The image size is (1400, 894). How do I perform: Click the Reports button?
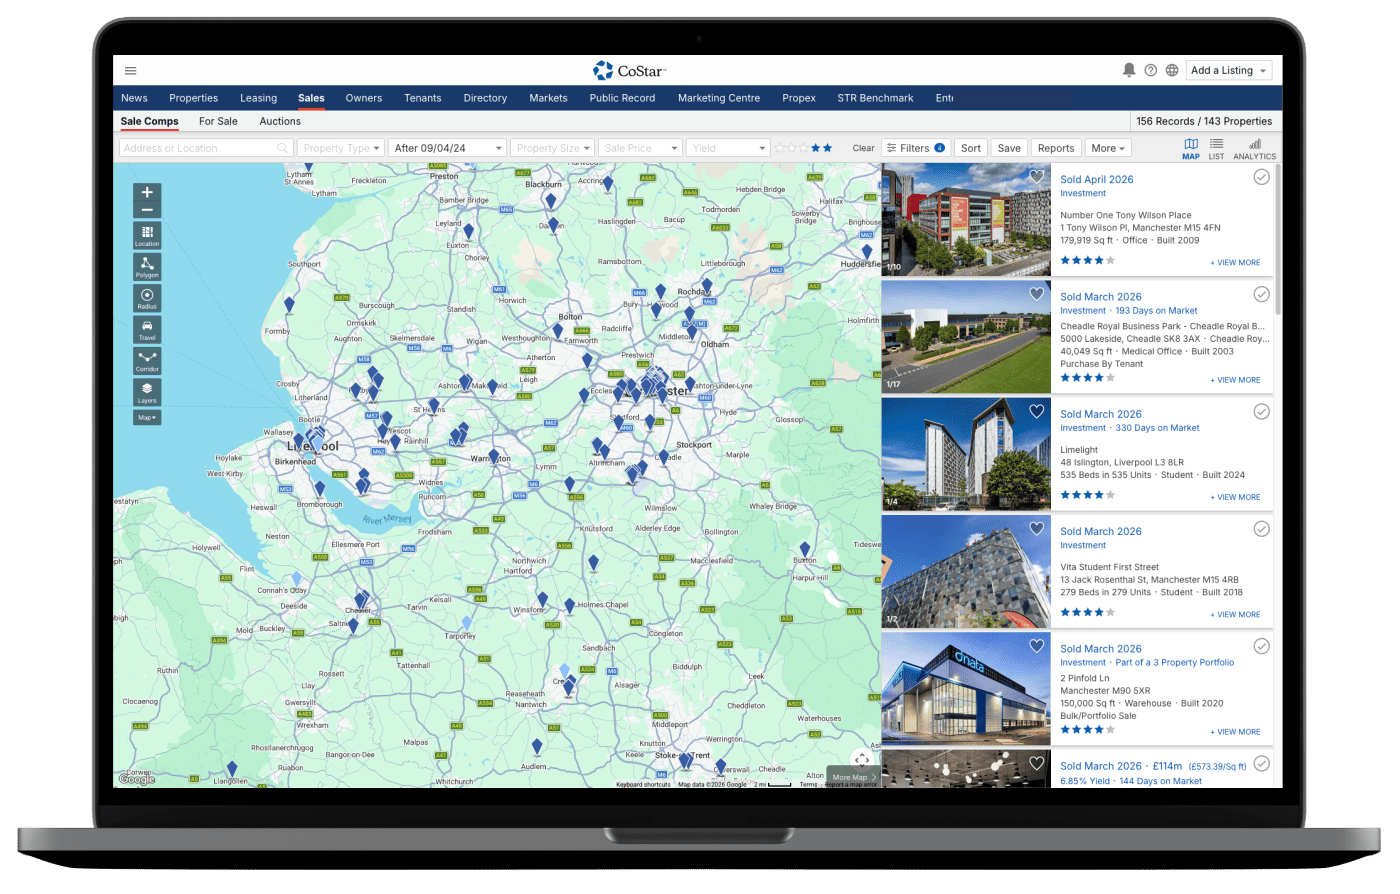coord(1056,148)
